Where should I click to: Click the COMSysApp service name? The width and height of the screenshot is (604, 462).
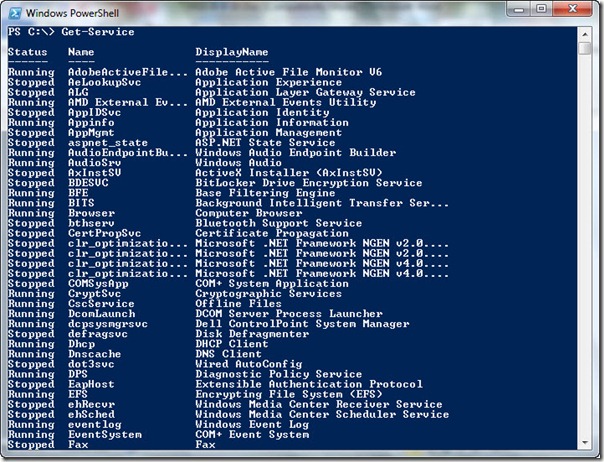pos(98,284)
